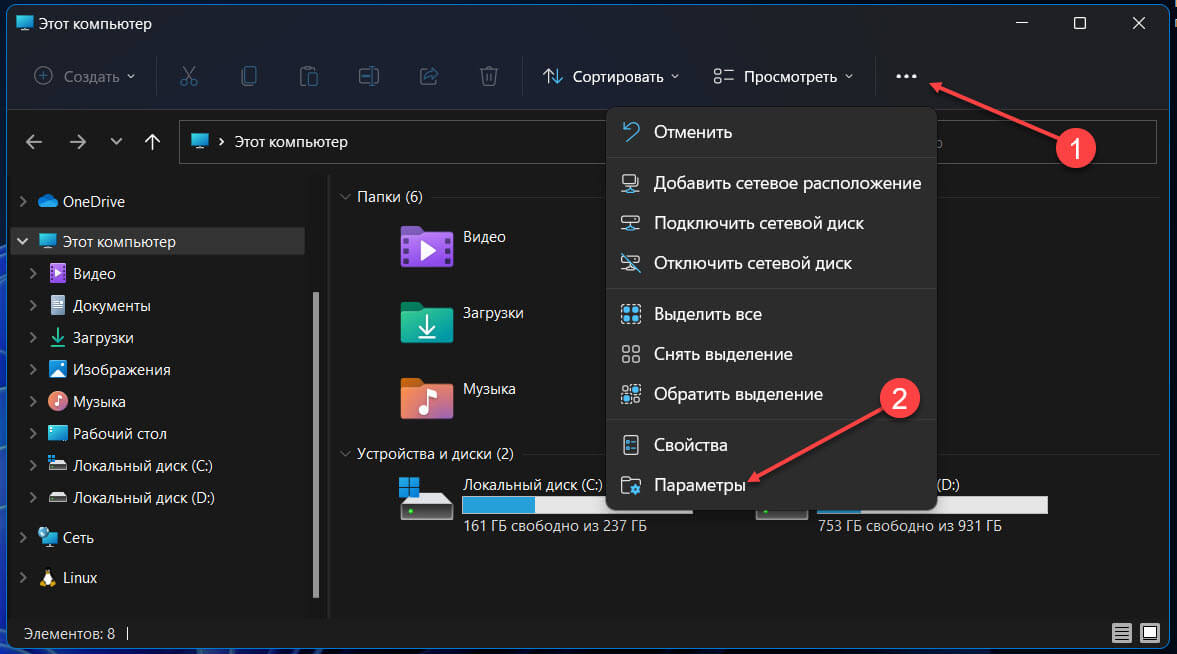Choose Подключить сетевой диск

point(771,223)
